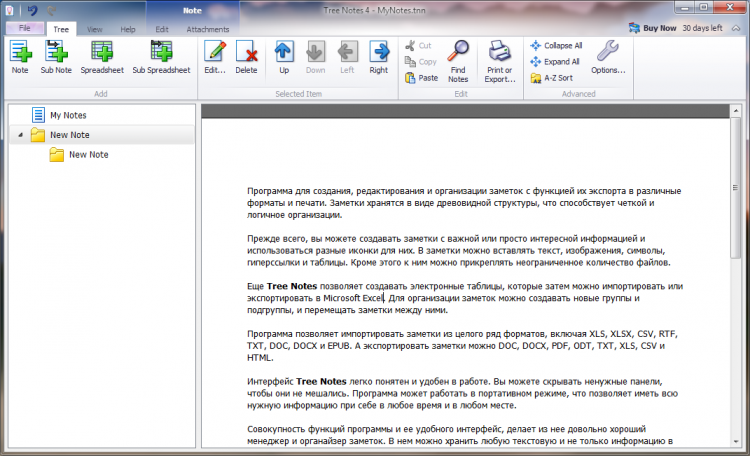The height and width of the screenshot is (456, 750).
Task: Click the split handle on the scrollbar
Action: click(736, 188)
